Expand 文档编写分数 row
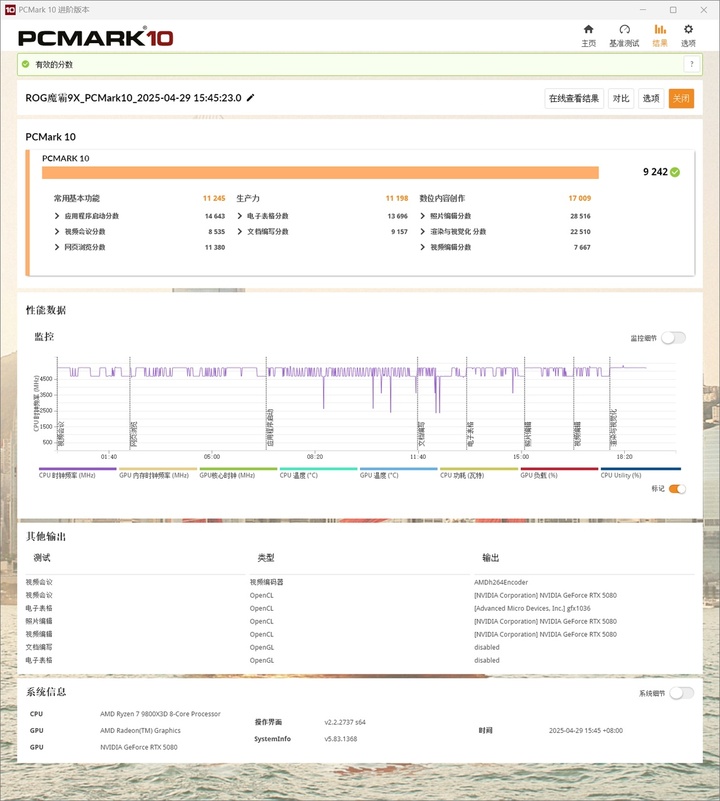Image resolution: width=720 pixels, height=801 pixels. tap(240, 231)
